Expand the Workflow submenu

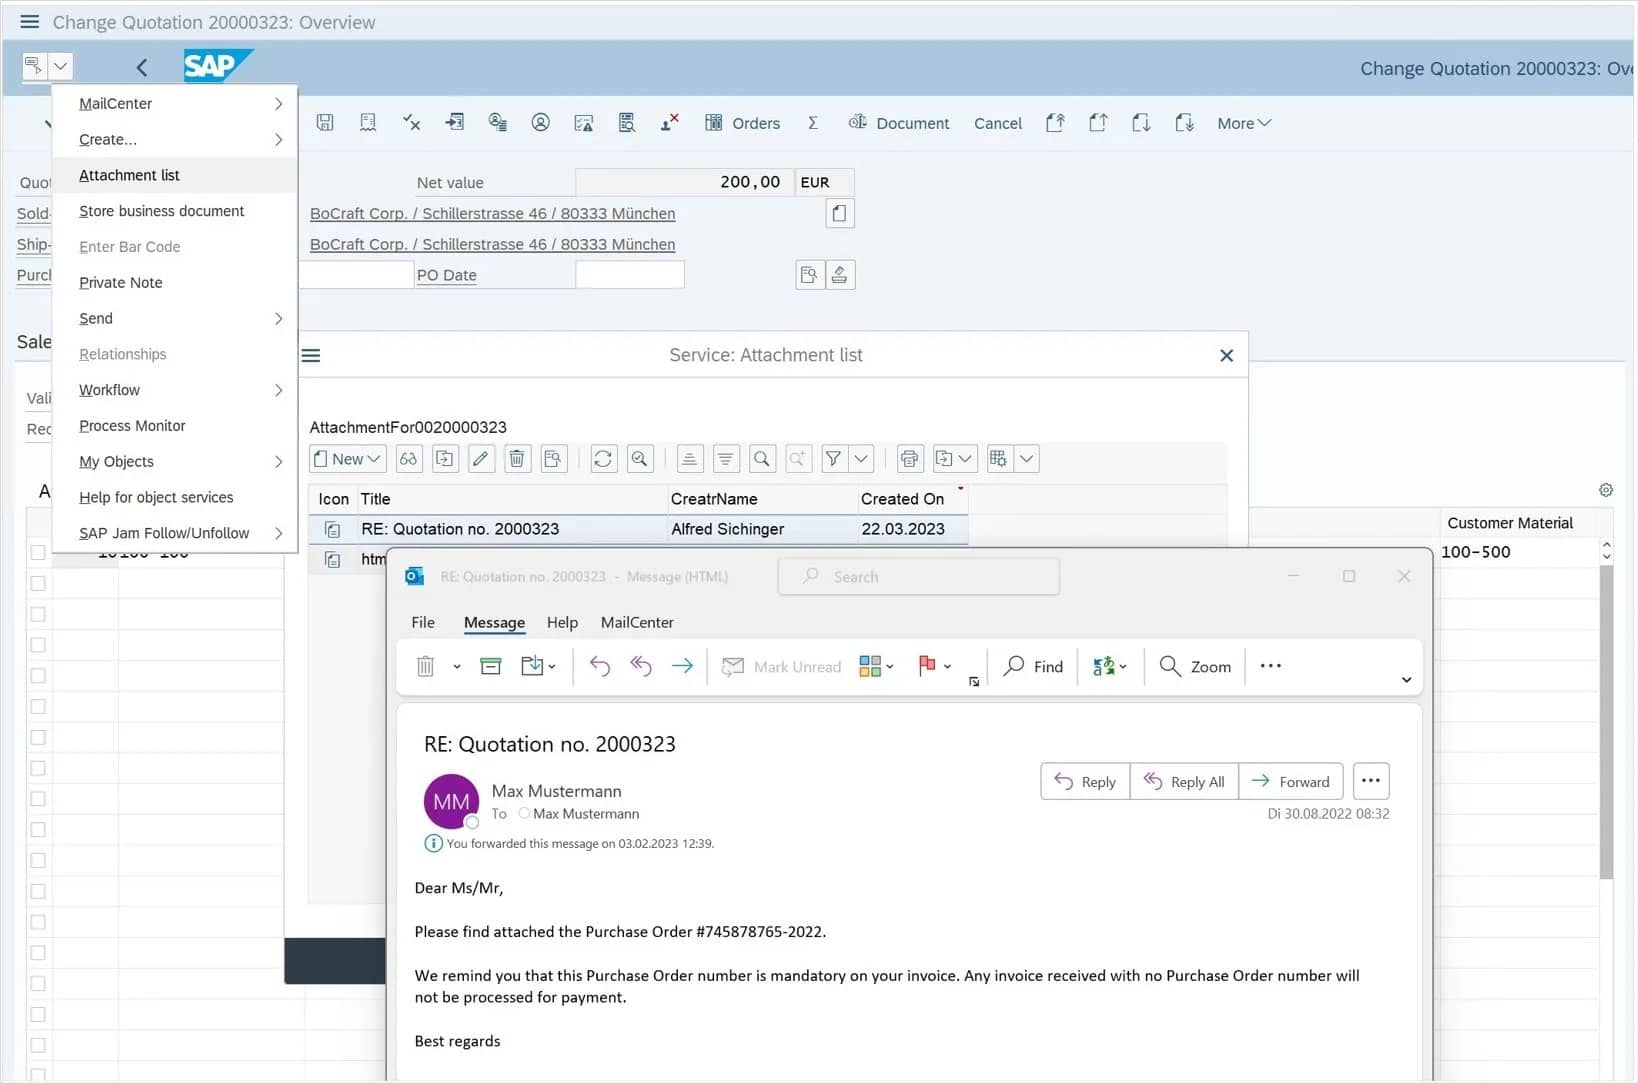tap(175, 390)
